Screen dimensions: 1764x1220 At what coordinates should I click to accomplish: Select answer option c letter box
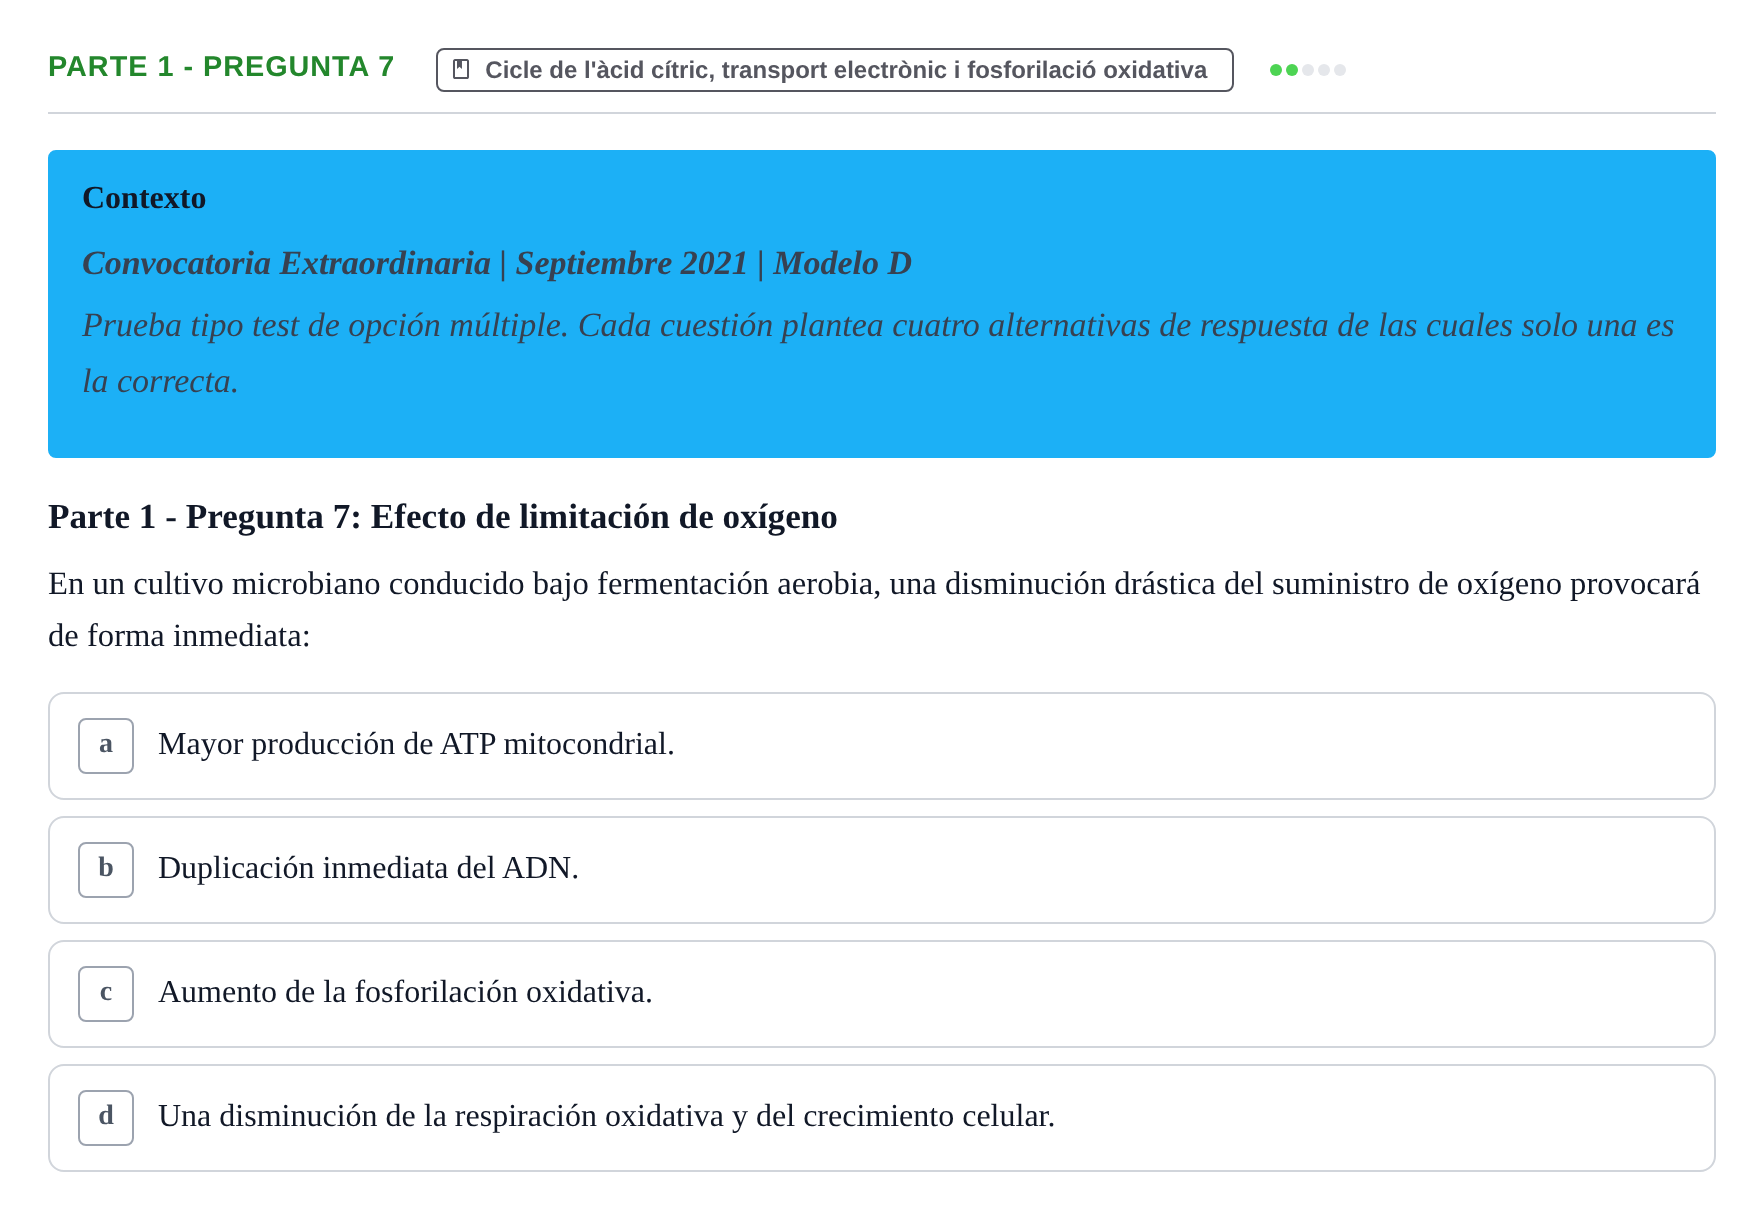(x=106, y=994)
